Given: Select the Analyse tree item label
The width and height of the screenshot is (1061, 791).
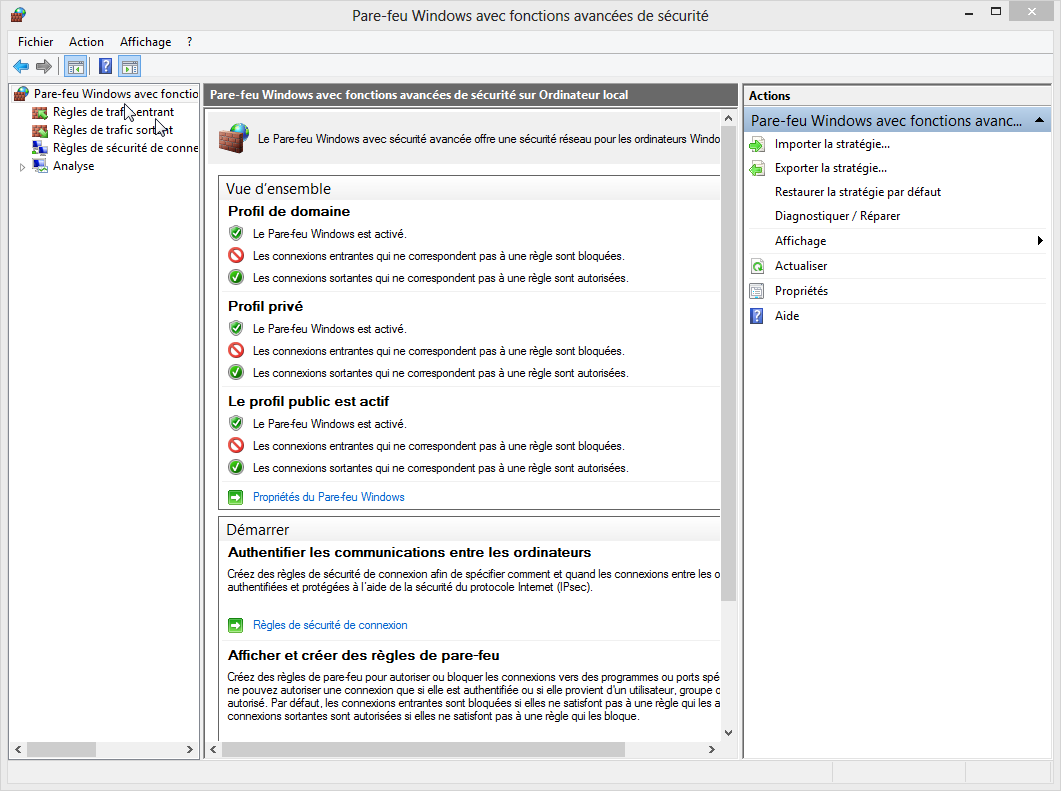Looking at the screenshot, I should (74, 166).
